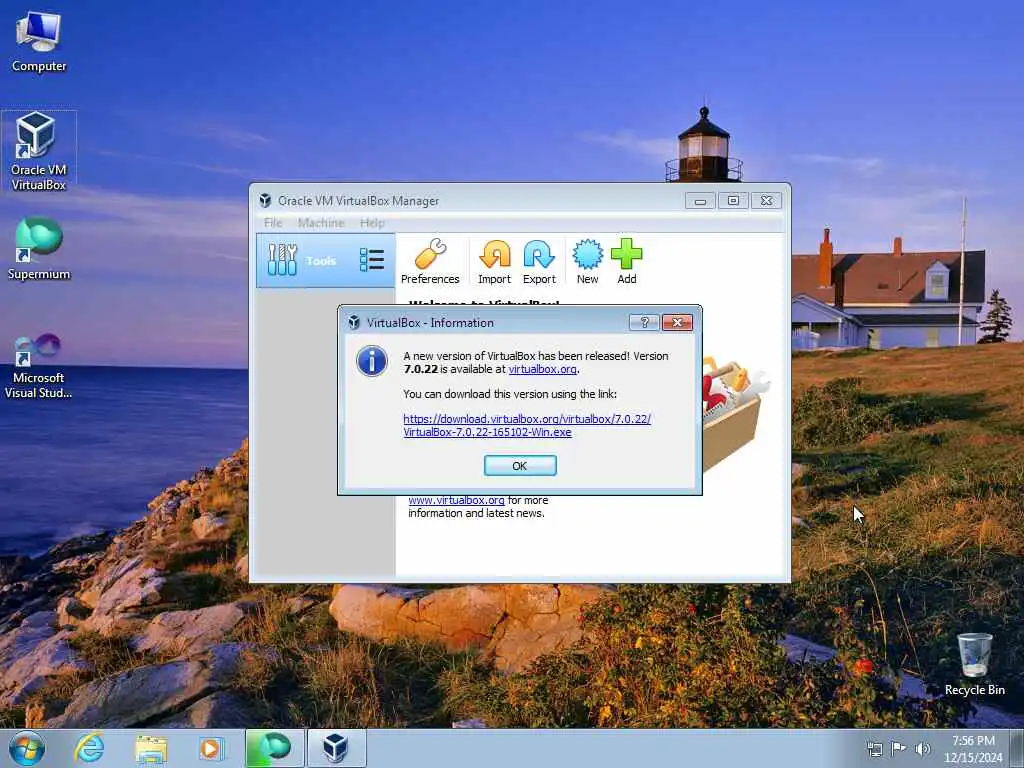Select the Oracle VM VirtualBox desktop shortcut
The height and width of the screenshot is (768, 1024).
[39, 152]
